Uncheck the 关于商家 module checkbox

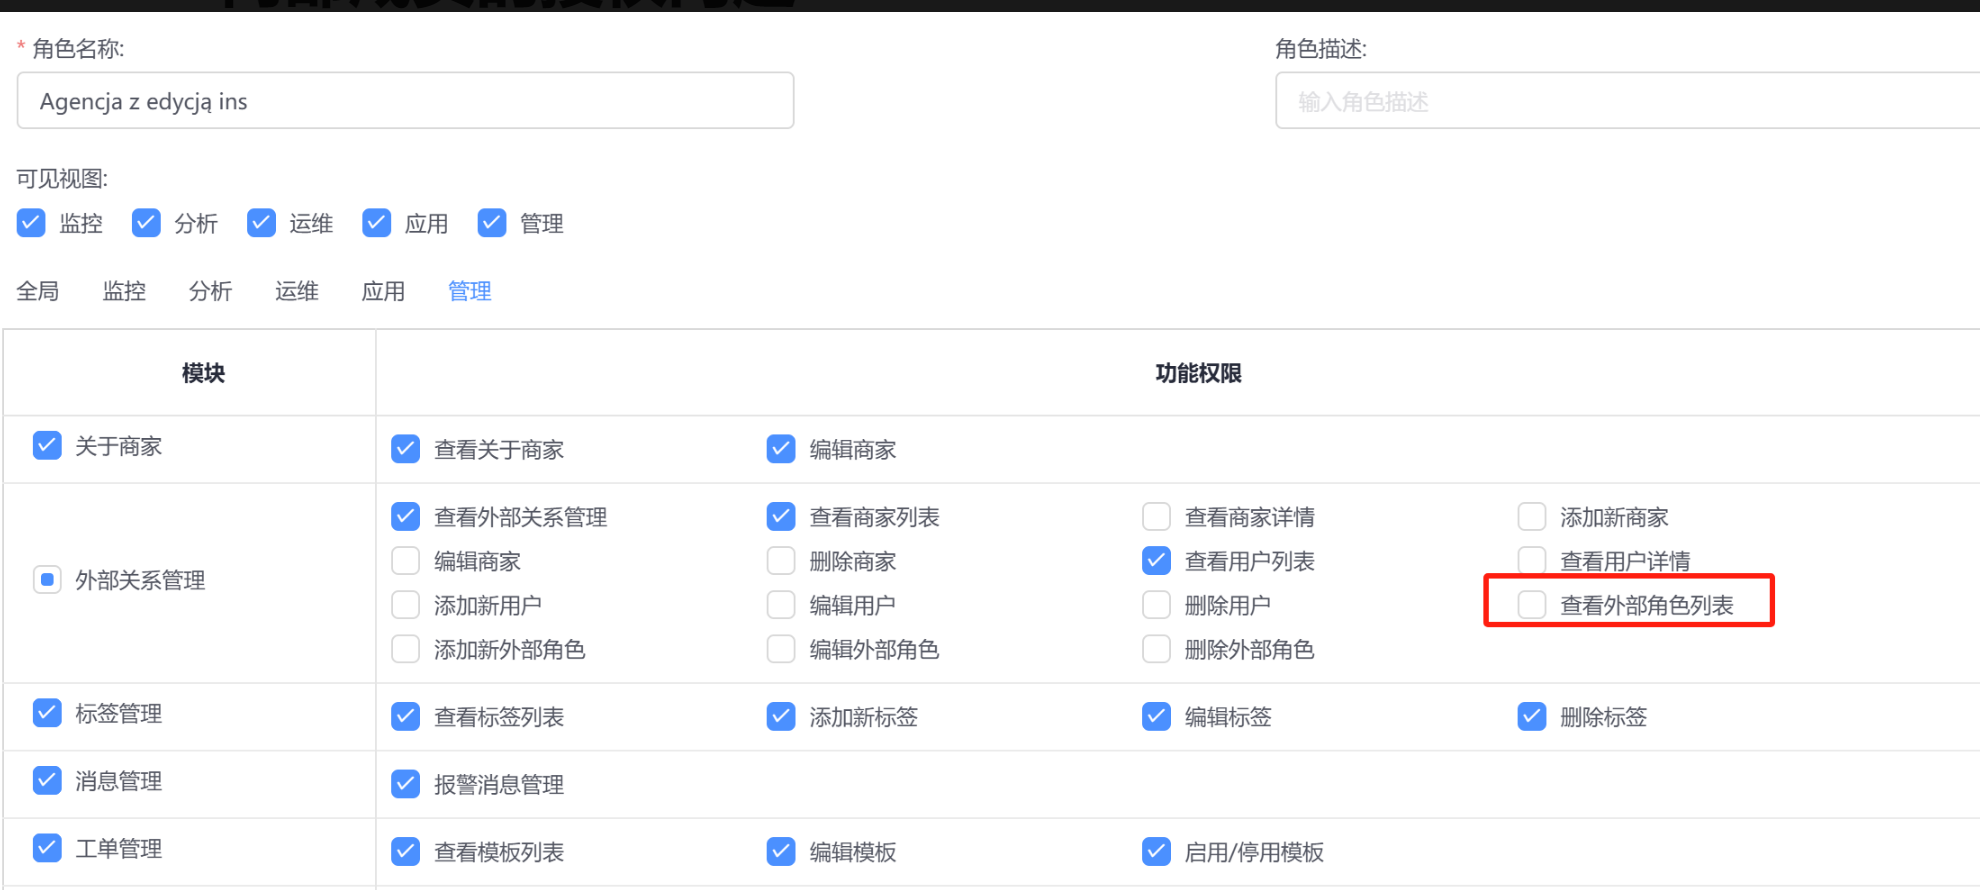[x=47, y=445]
